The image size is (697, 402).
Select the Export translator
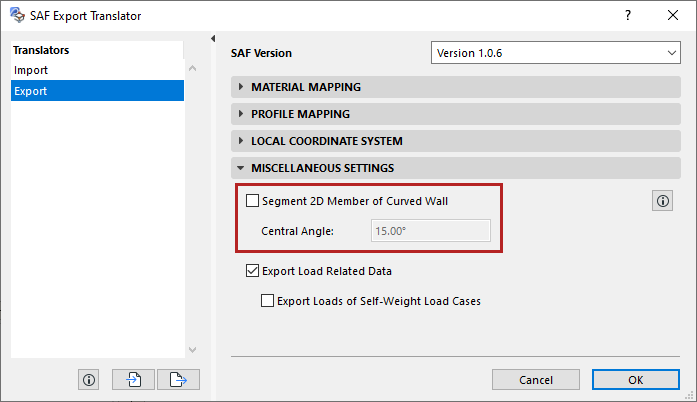click(31, 91)
